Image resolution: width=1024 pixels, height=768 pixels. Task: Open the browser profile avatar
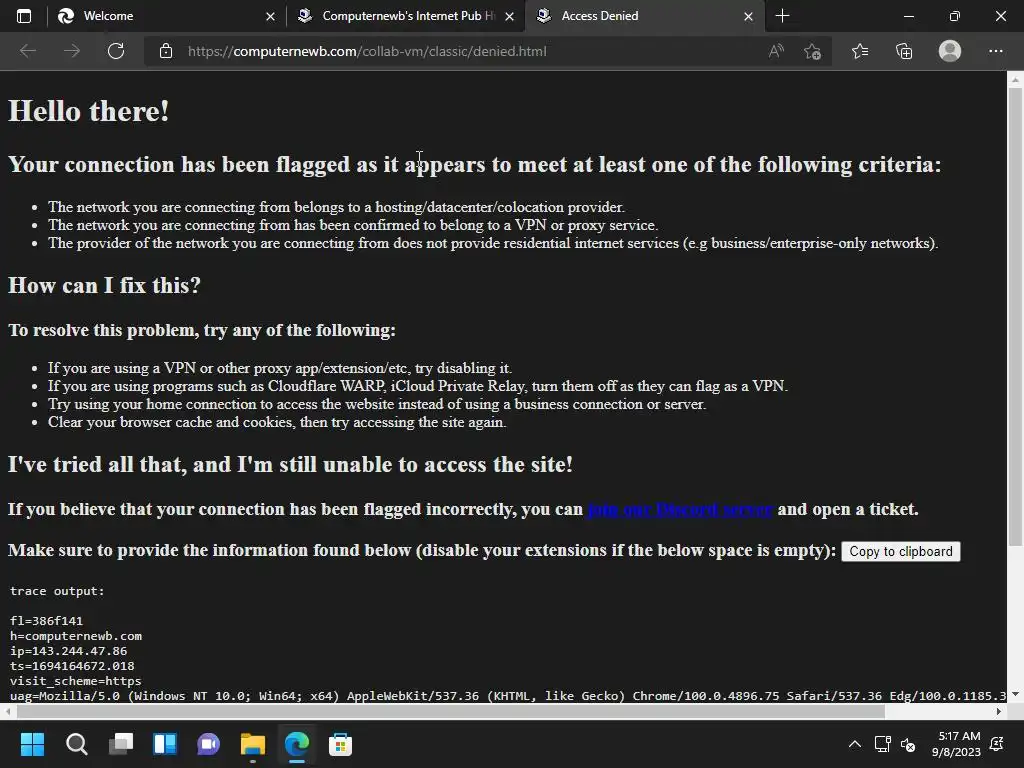point(950,51)
